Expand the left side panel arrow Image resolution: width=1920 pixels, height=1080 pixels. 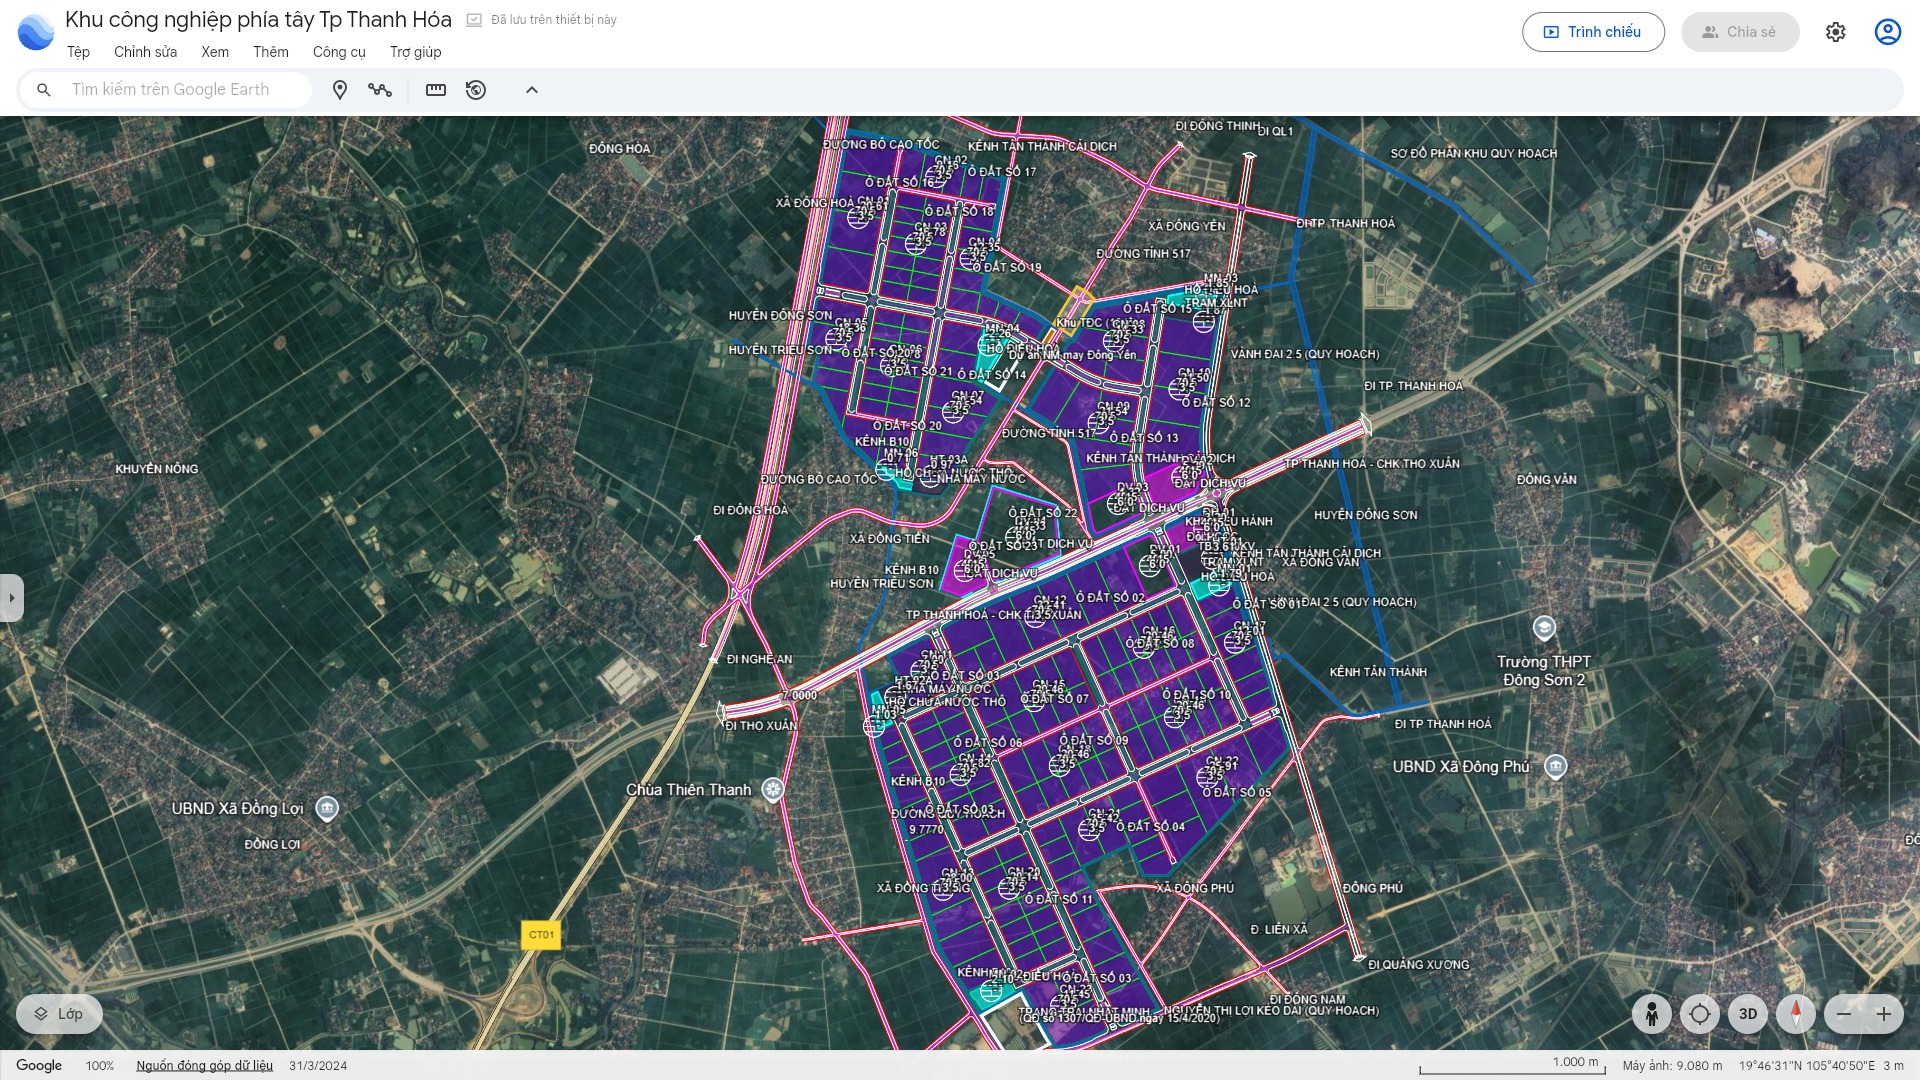pos(12,598)
